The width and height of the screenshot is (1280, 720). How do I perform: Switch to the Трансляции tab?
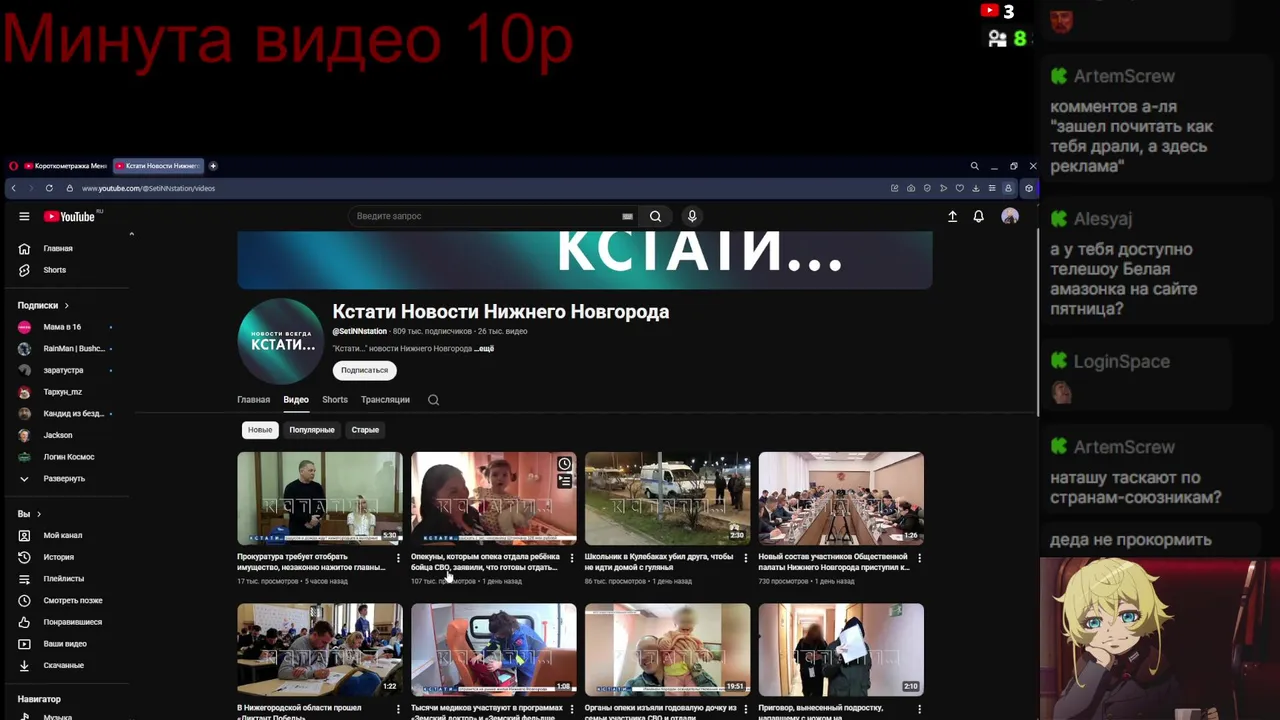[x=385, y=400]
